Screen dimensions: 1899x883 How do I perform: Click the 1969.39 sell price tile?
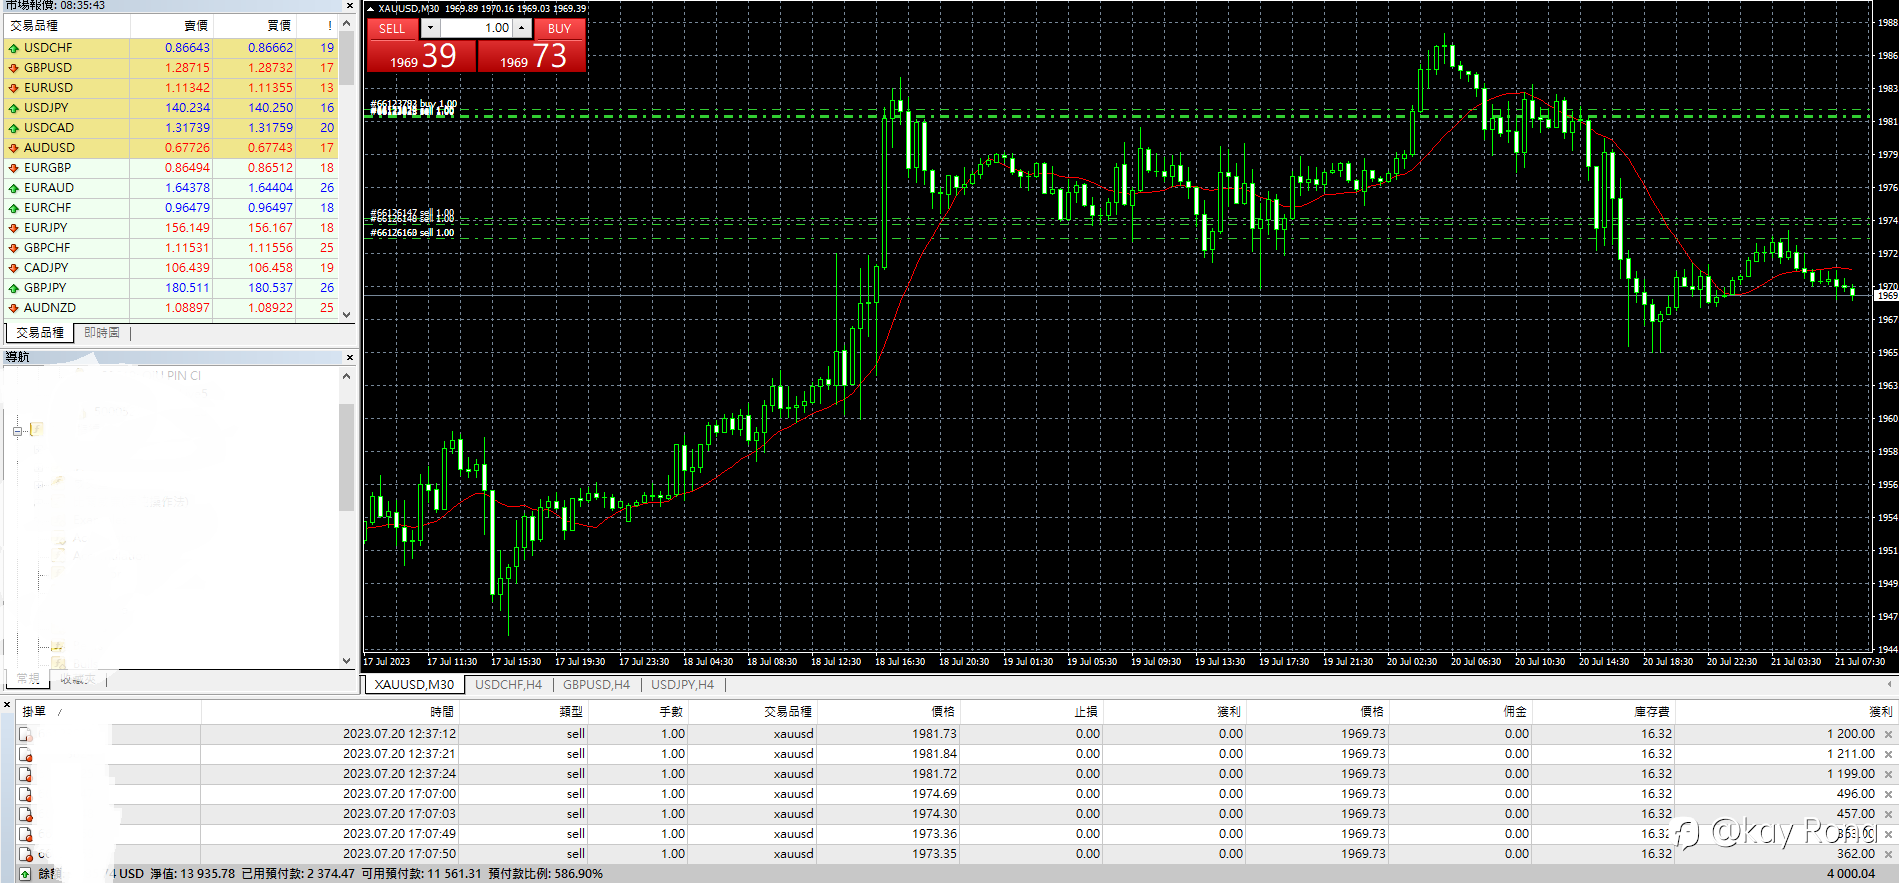click(x=421, y=56)
